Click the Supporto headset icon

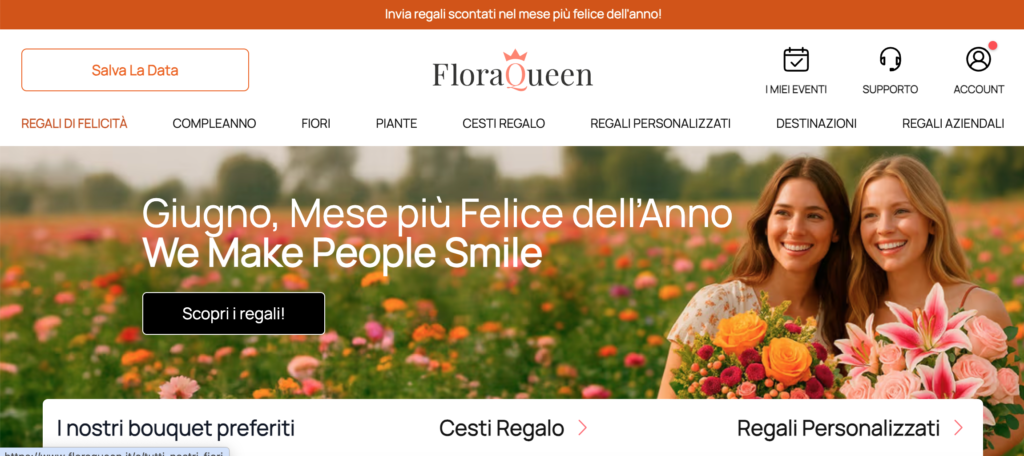pyautogui.click(x=890, y=59)
